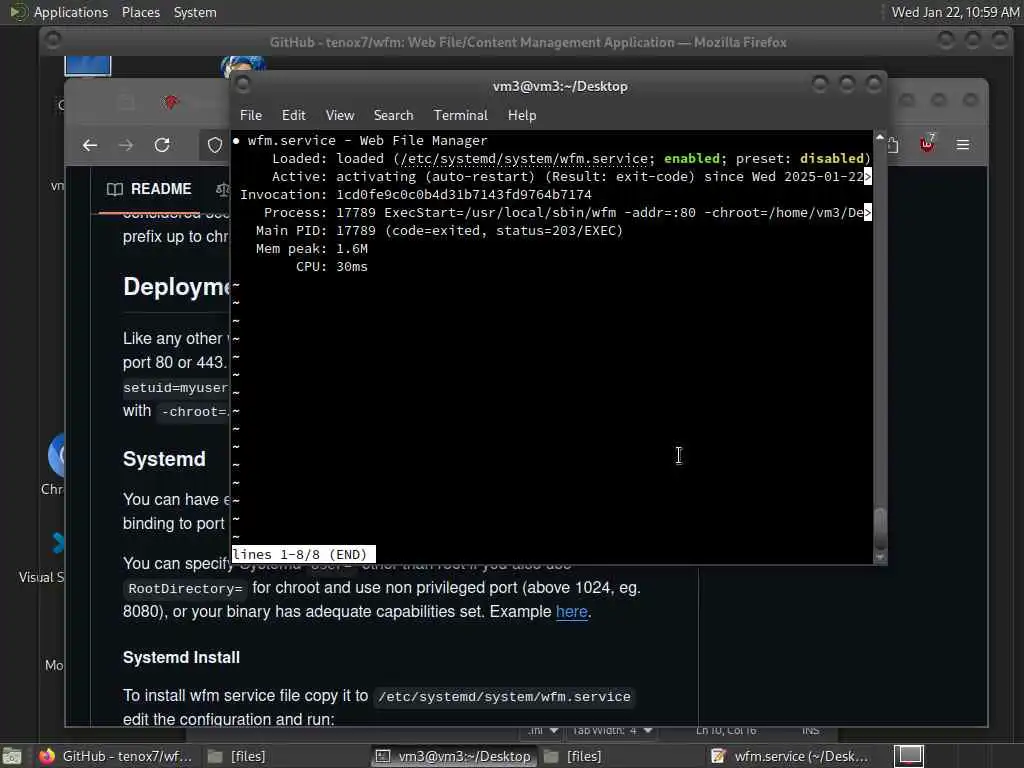The image size is (1024, 768).
Task: Click the Systemd Install heading
Action: pos(182,658)
